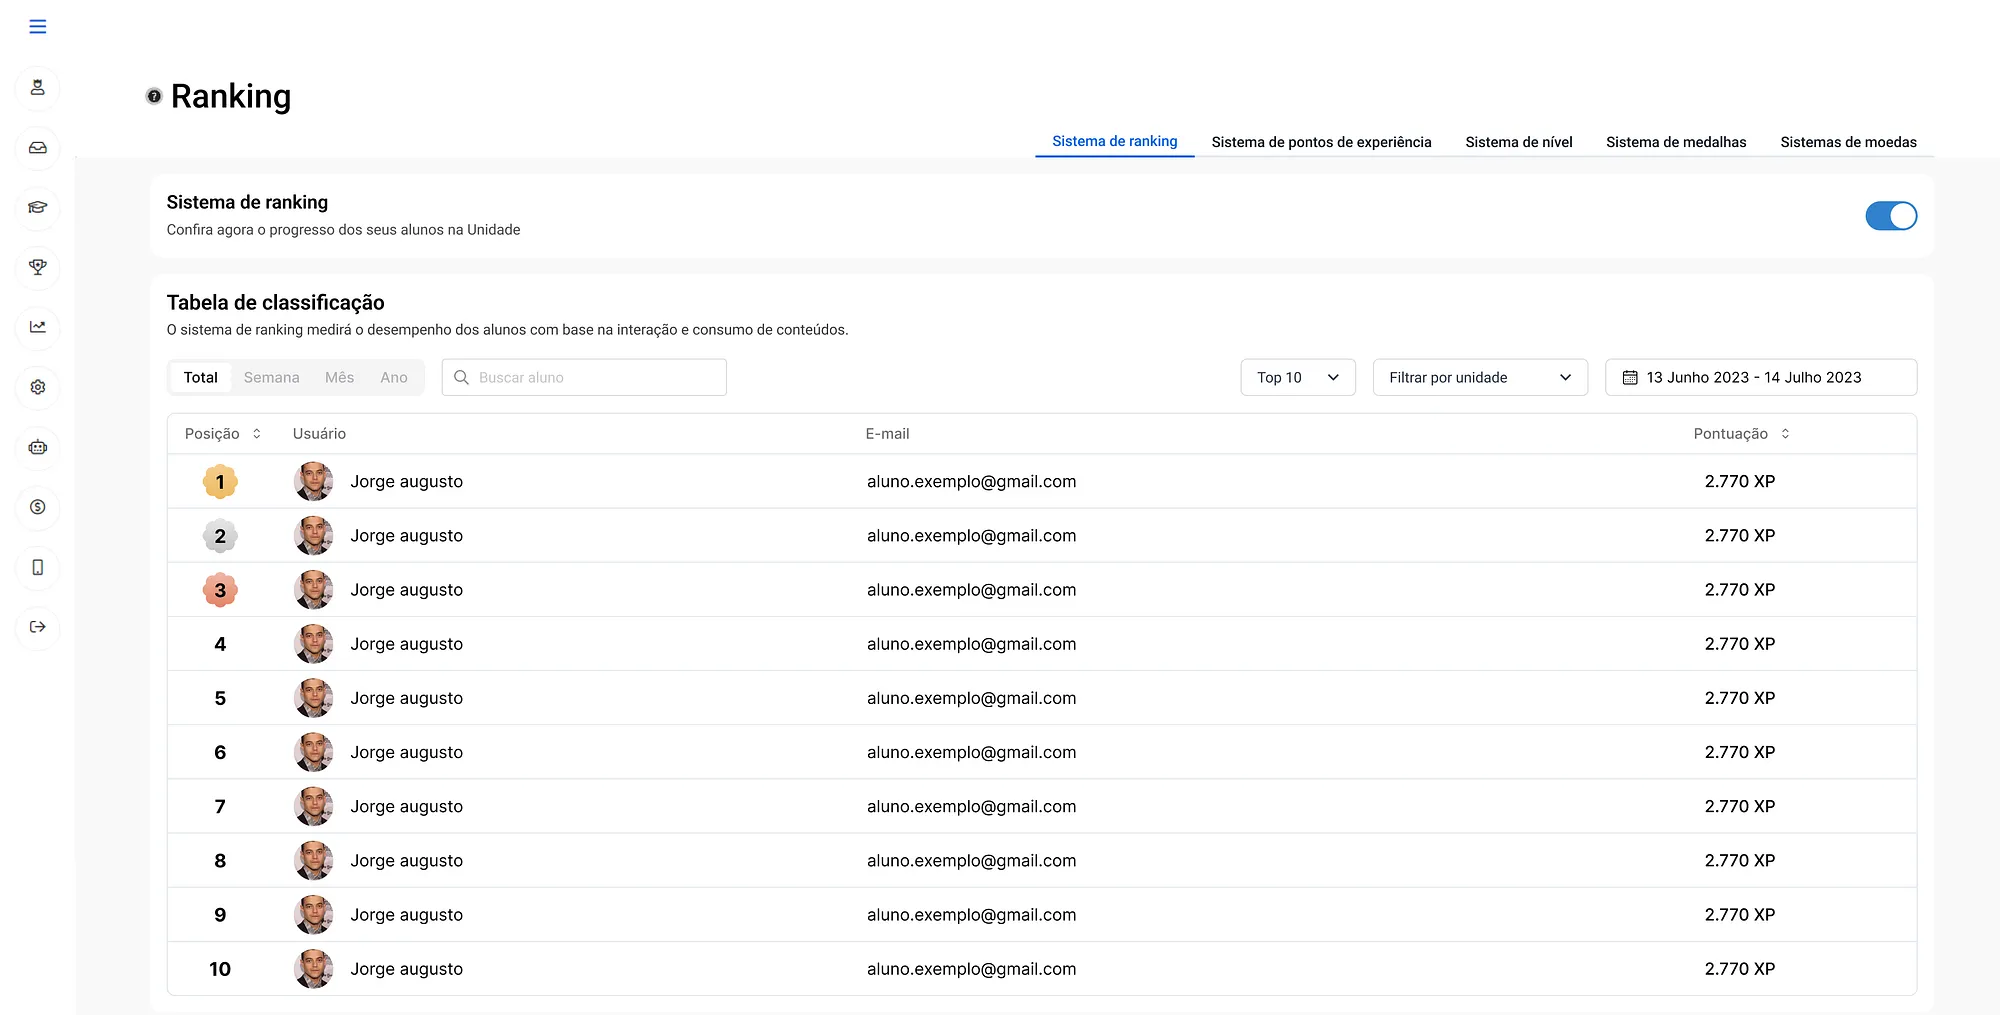Open the graduation cap courses icon
2000x1015 pixels.
click(38, 208)
